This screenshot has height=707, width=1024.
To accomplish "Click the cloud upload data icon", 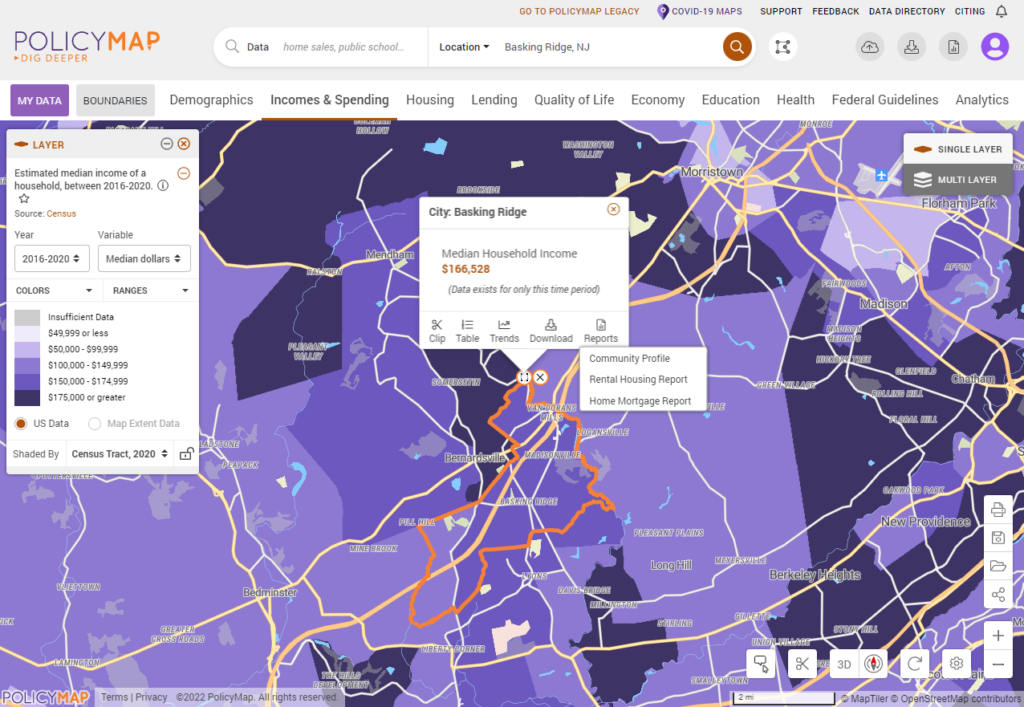I will pos(870,47).
